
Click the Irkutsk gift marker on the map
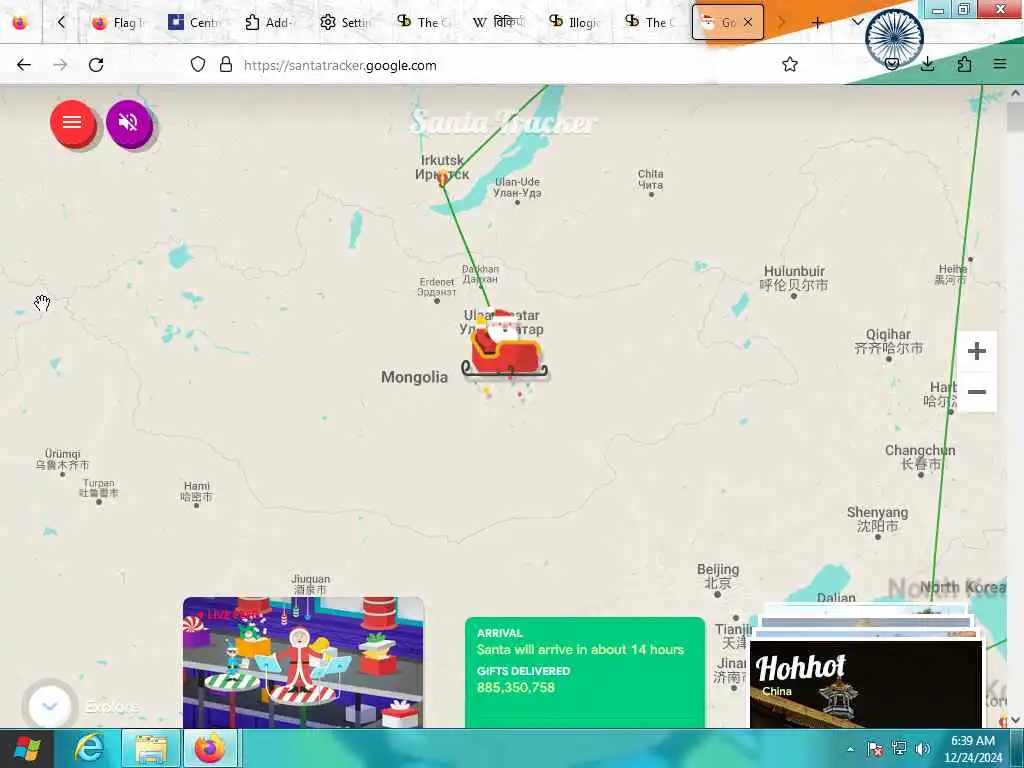pyautogui.click(x=442, y=178)
